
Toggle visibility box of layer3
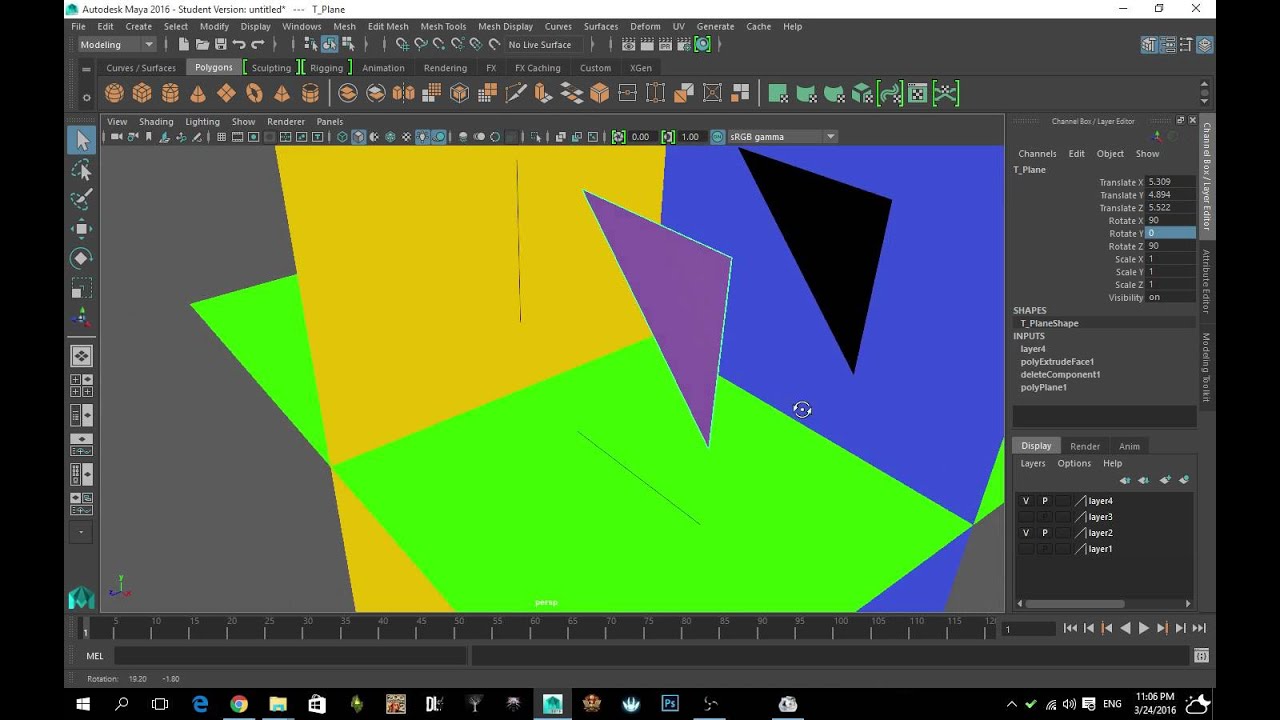click(x=1026, y=517)
